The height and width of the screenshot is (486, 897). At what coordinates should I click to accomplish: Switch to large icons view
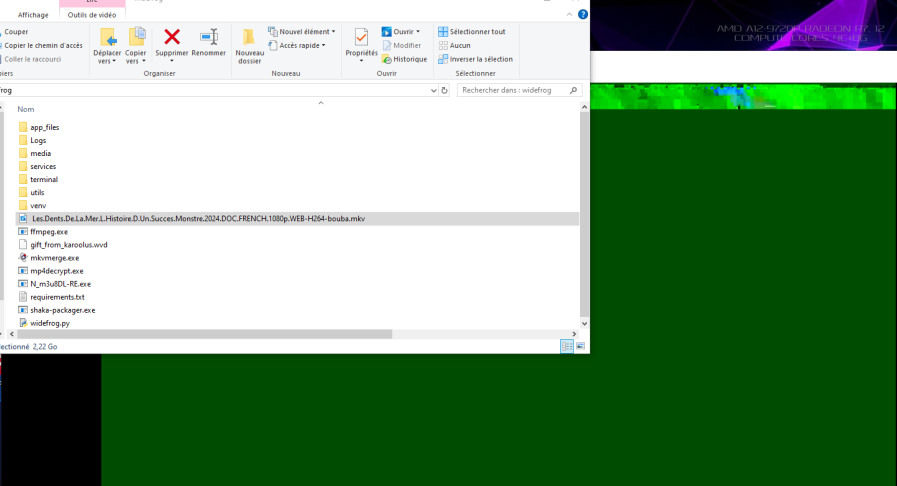[x=581, y=346]
